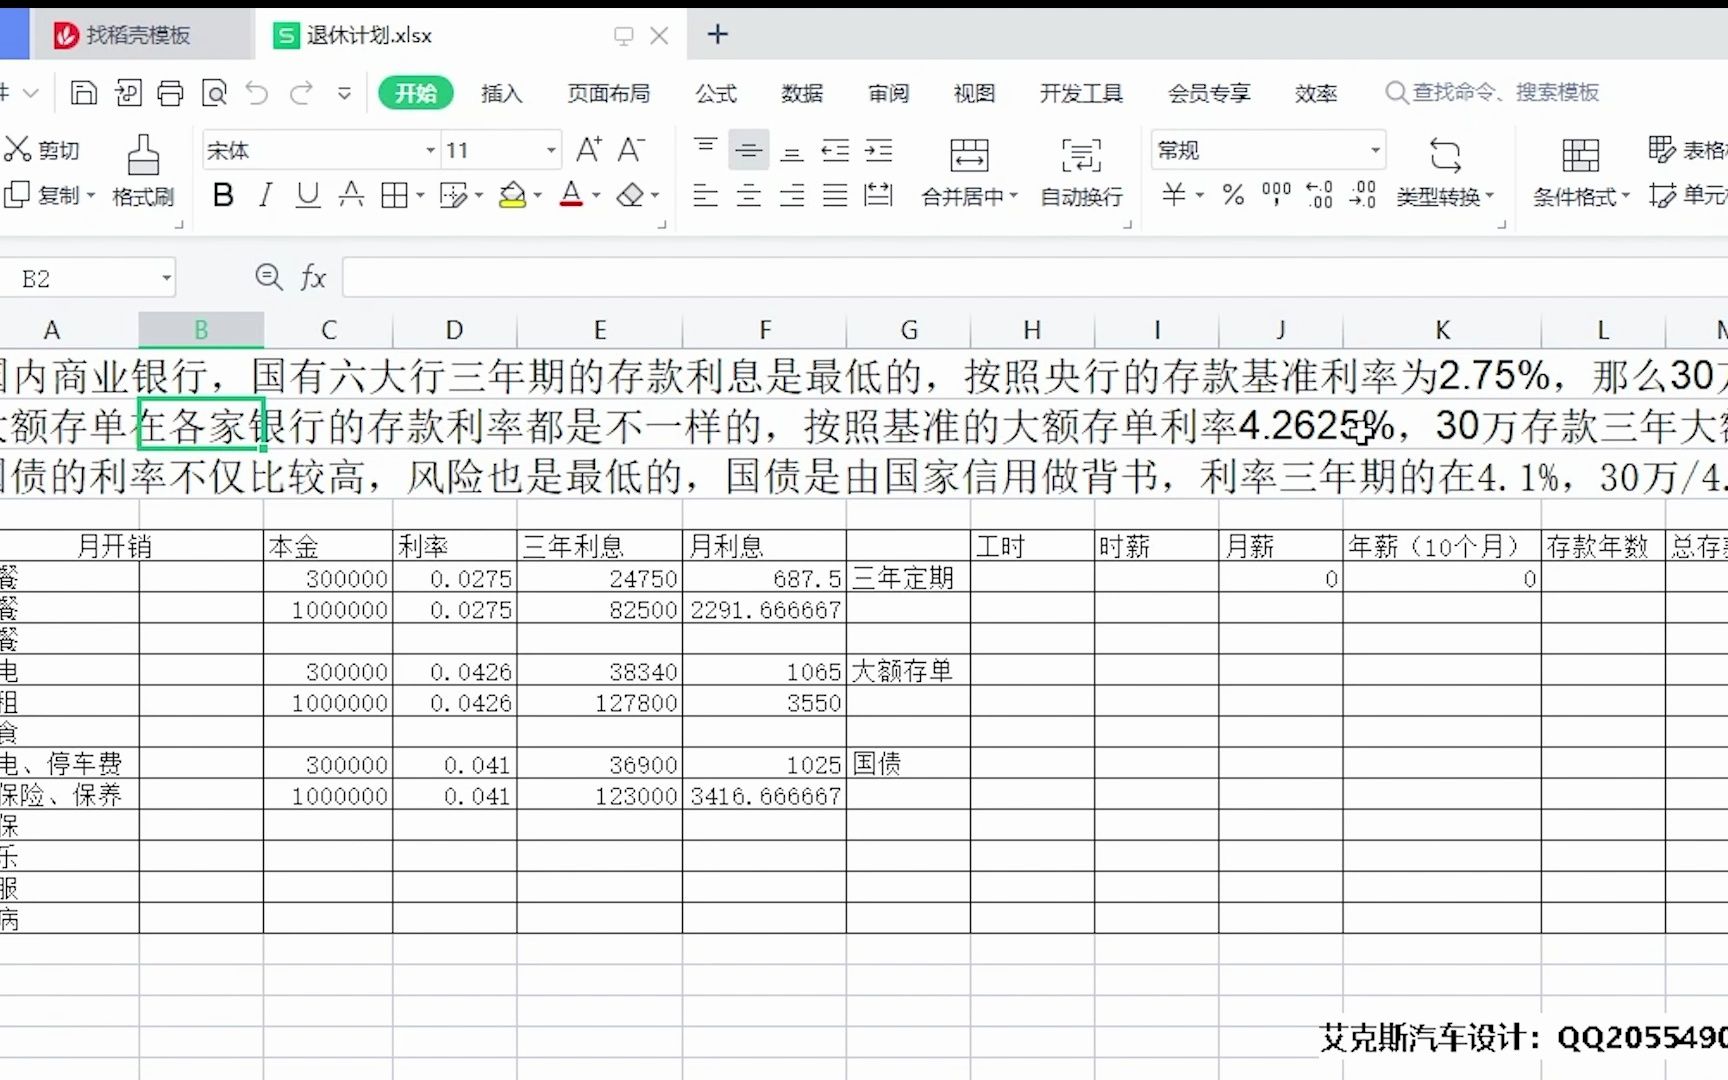1728x1080 pixels.
Task: Click the search command box
Action: (1492, 93)
